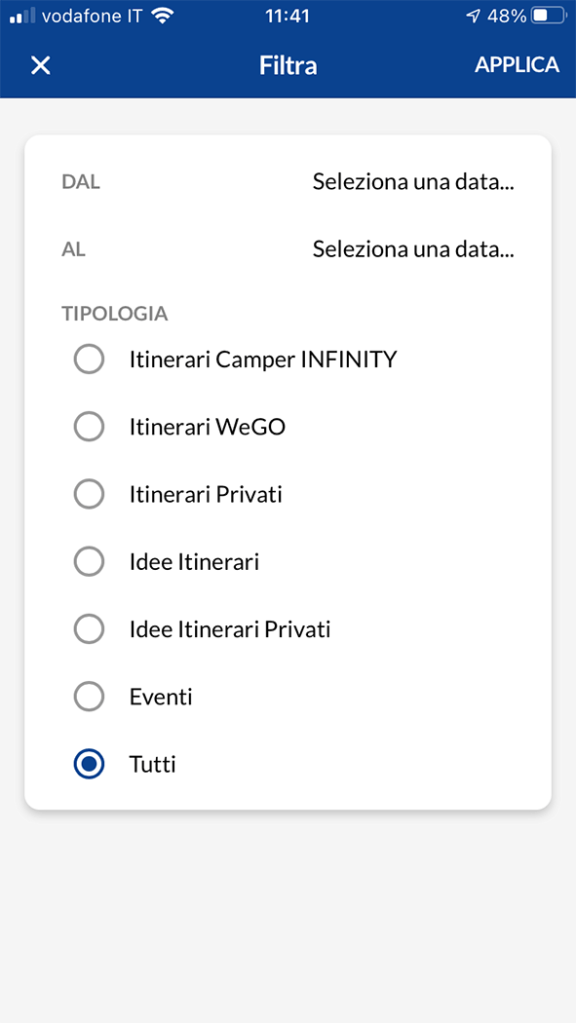Enable the Idee Itinerari Privati filter

89,628
